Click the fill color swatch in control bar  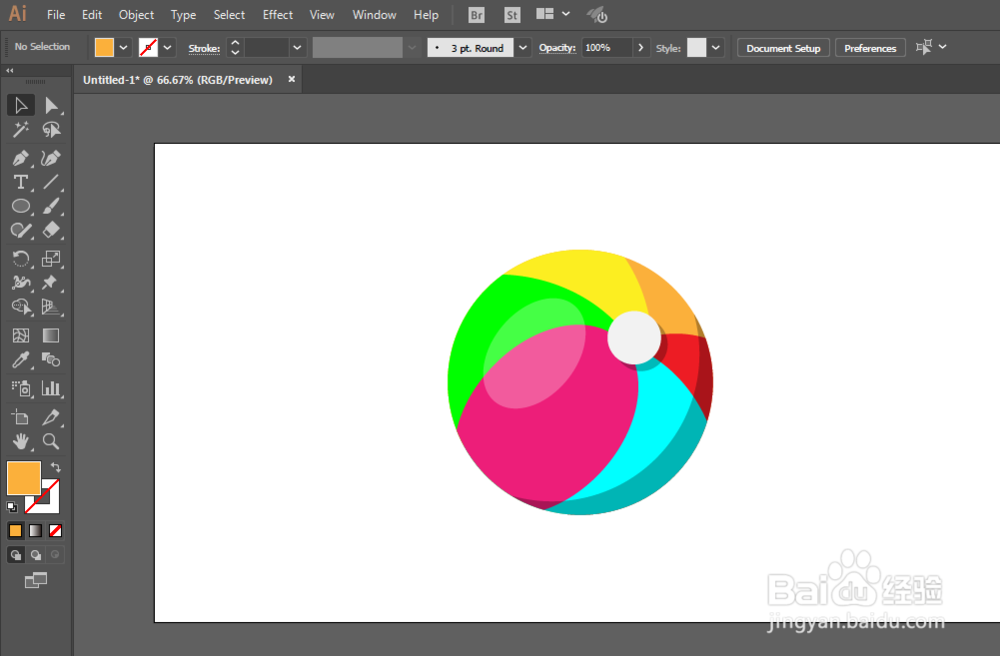(x=104, y=48)
